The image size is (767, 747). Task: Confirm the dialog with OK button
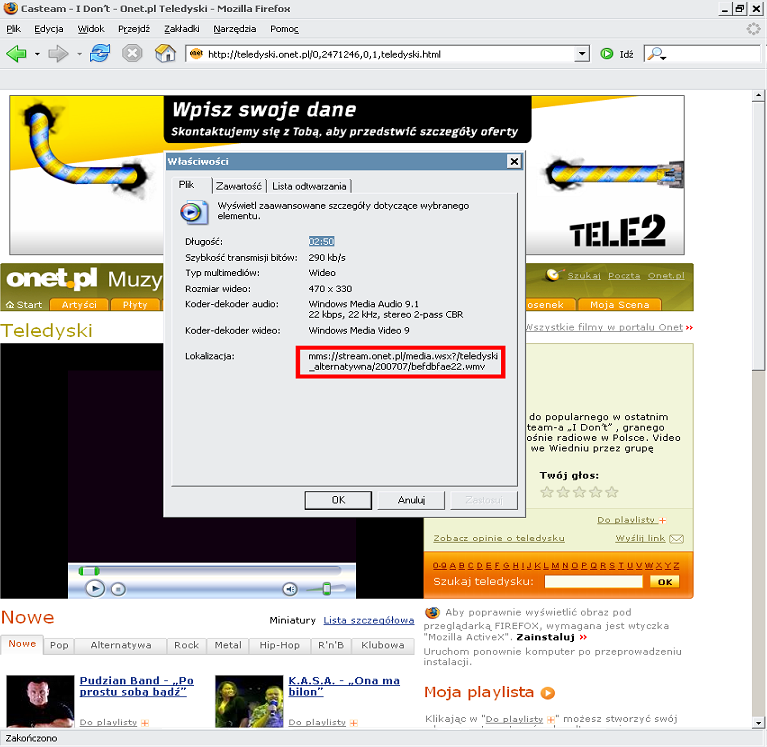pyautogui.click(x=338, y=500)
